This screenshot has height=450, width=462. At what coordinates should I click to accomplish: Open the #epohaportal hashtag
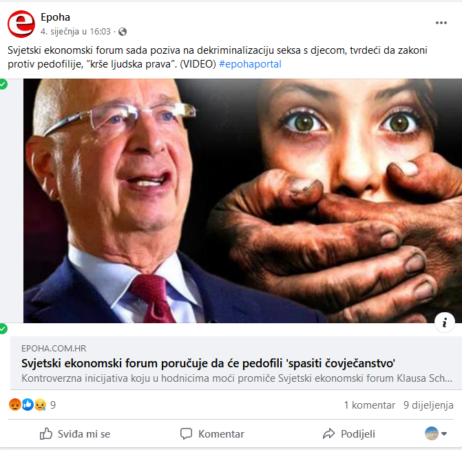(250, 64)
